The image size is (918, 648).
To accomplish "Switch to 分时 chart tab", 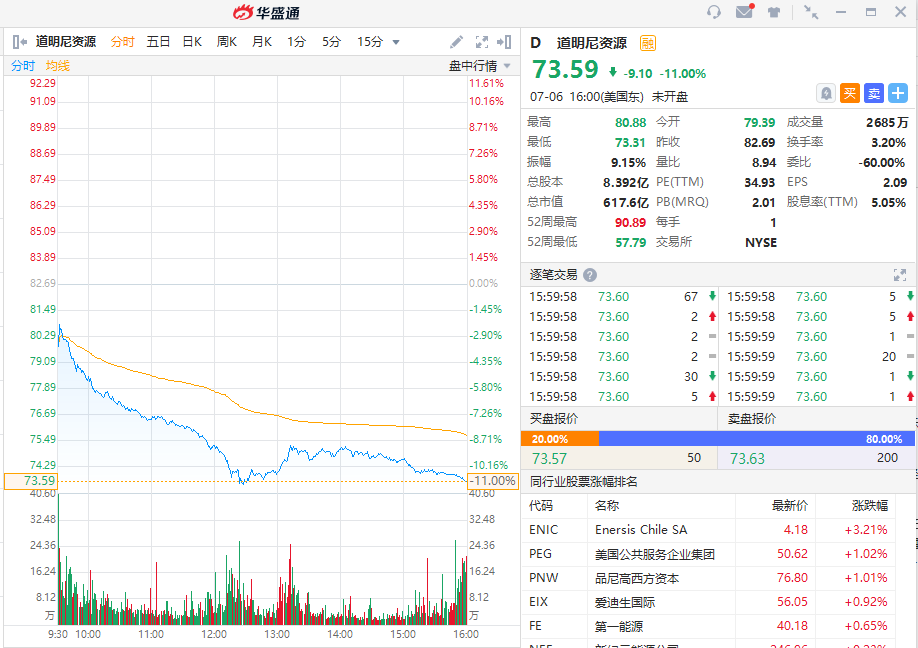I will [122, 42].
